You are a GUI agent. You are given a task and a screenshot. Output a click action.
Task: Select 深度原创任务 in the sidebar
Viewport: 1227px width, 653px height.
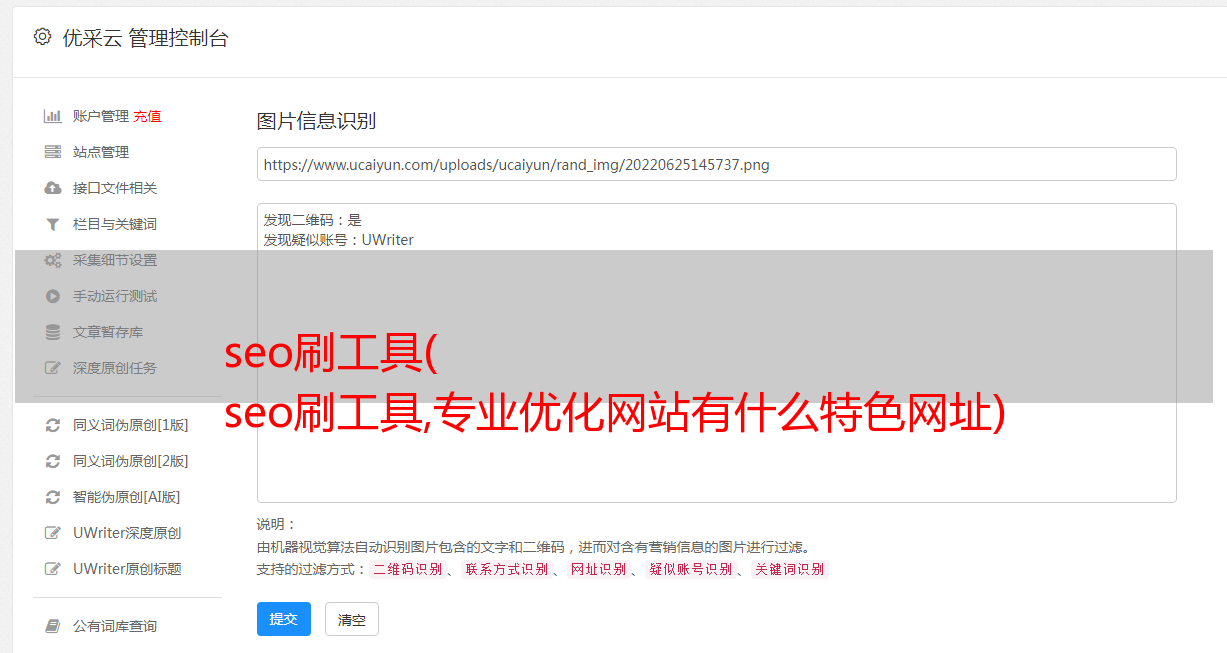click(115, 368)
